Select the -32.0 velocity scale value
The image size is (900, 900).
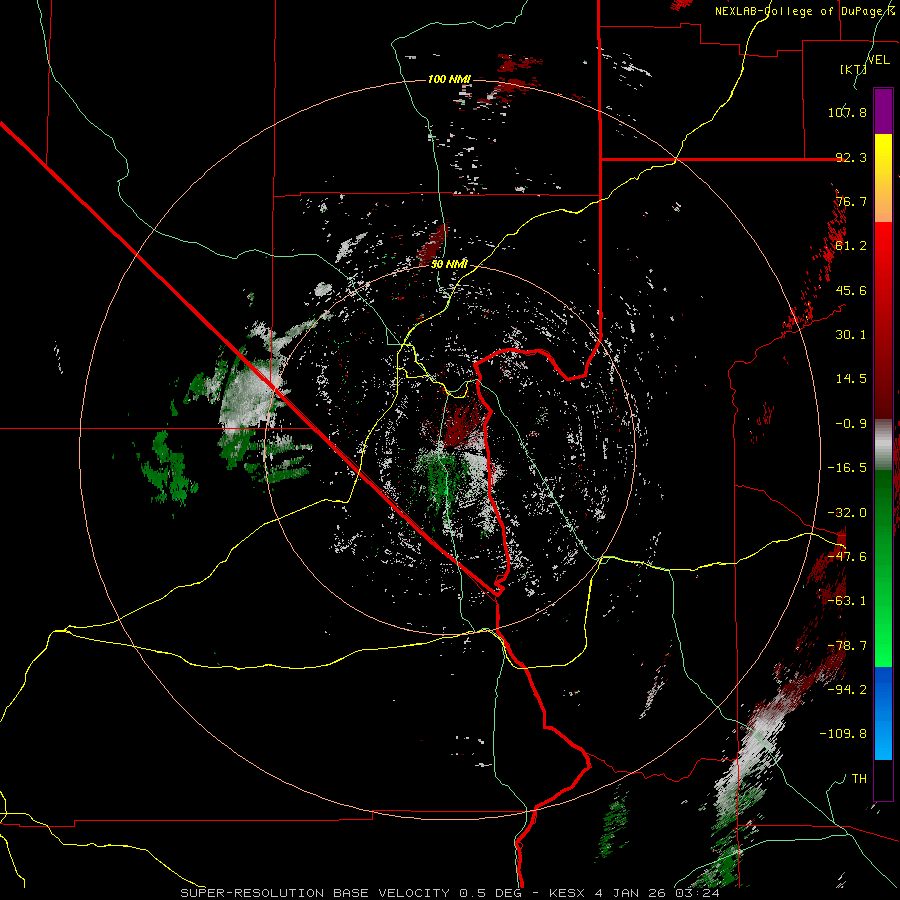847,513
